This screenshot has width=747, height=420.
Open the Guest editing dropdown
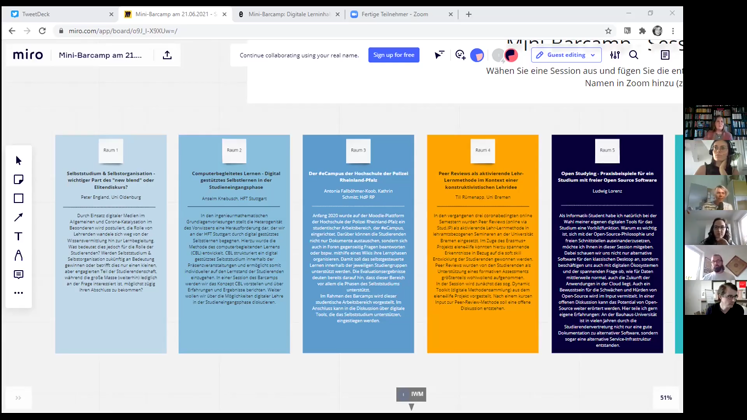566,55
